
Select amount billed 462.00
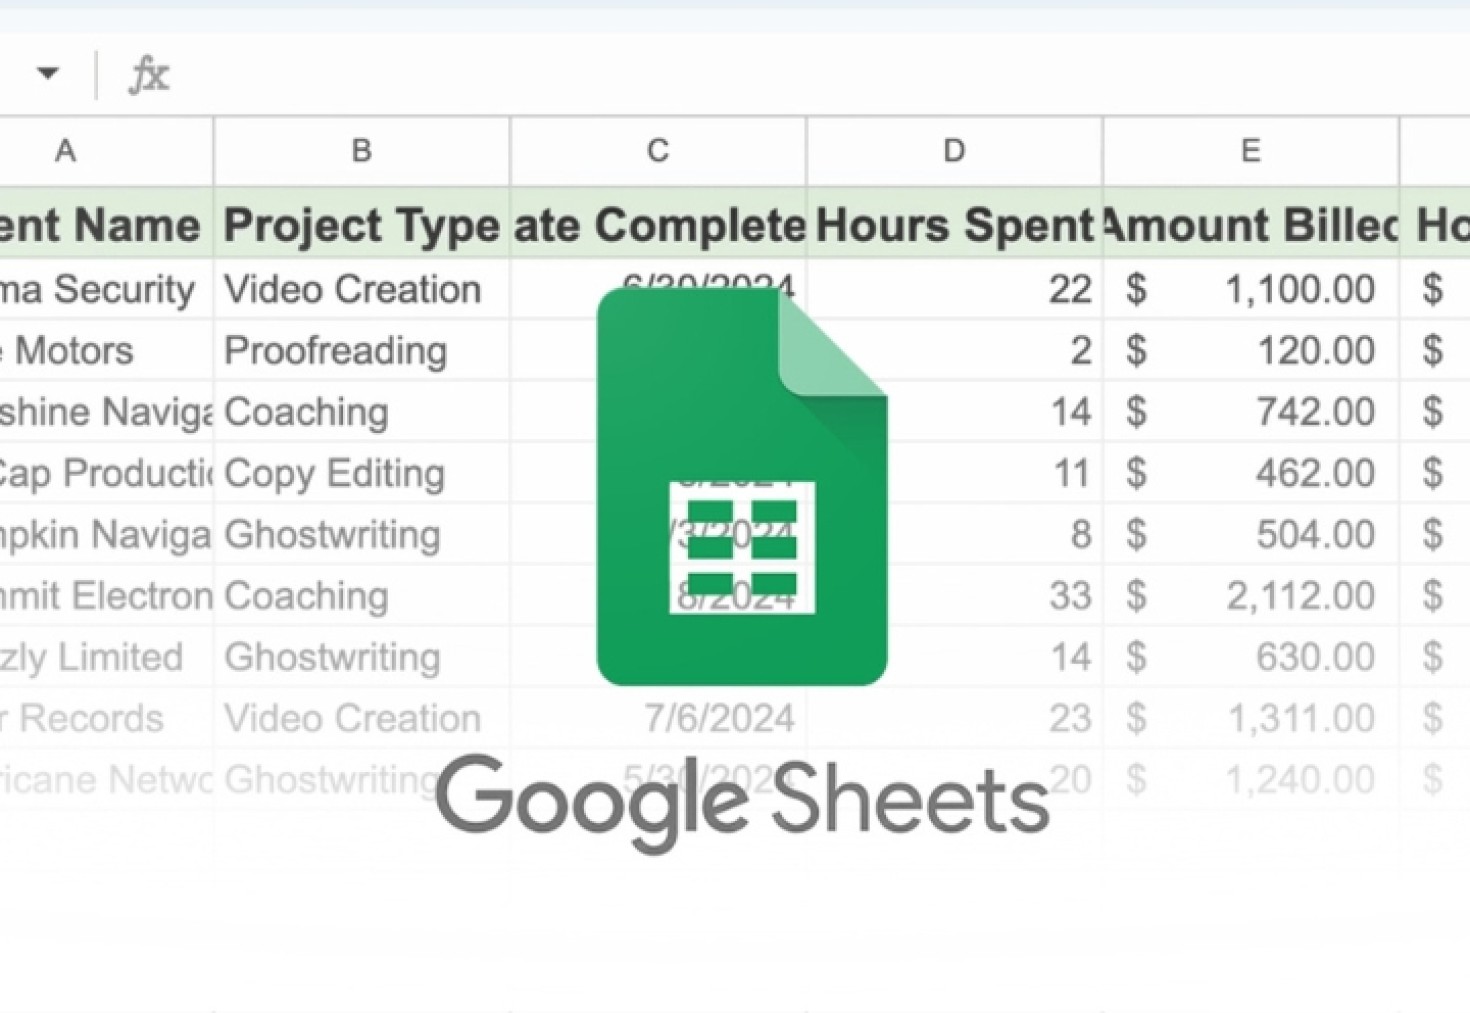[1251, 472]
